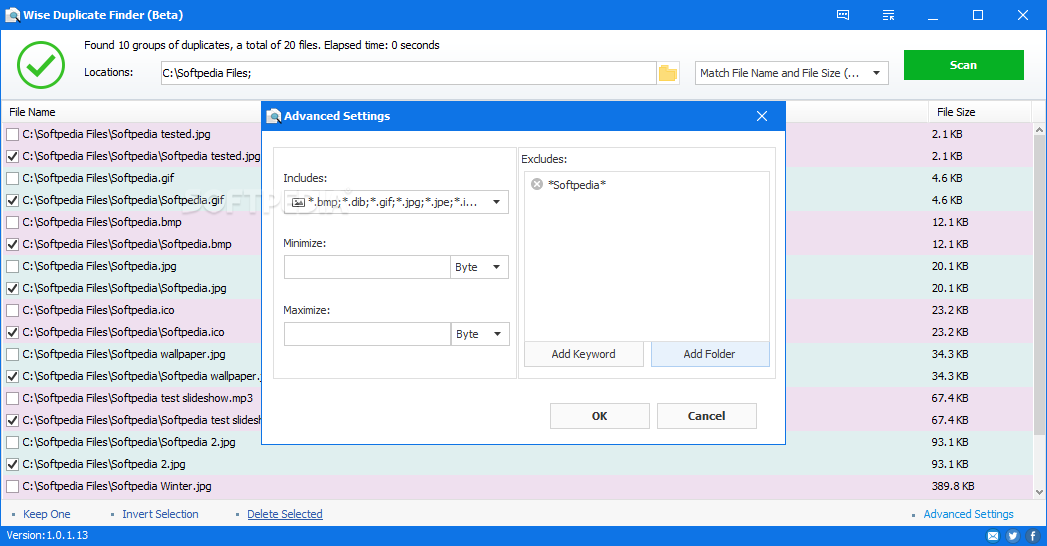The width and height of the screenshot is (1047, 546).
Task: Open the Twitter icon in status bar
Action: (x=1013, y=535)
